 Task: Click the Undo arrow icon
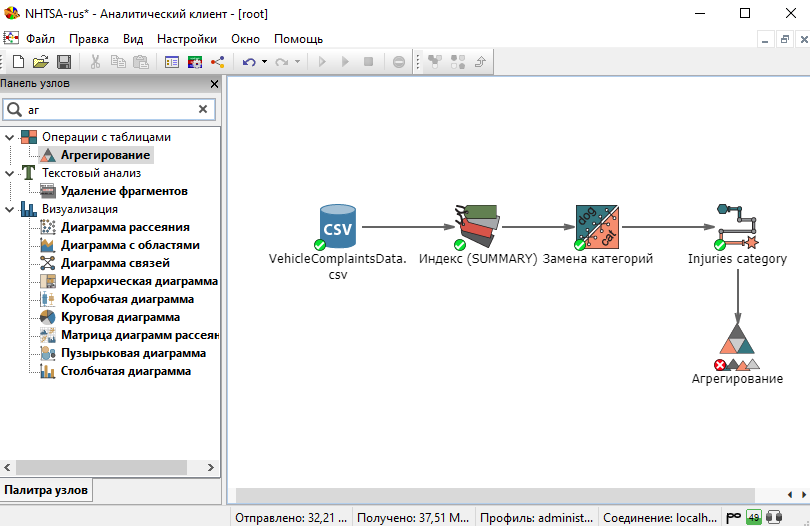pyautogui.click(x=248, y=62)
